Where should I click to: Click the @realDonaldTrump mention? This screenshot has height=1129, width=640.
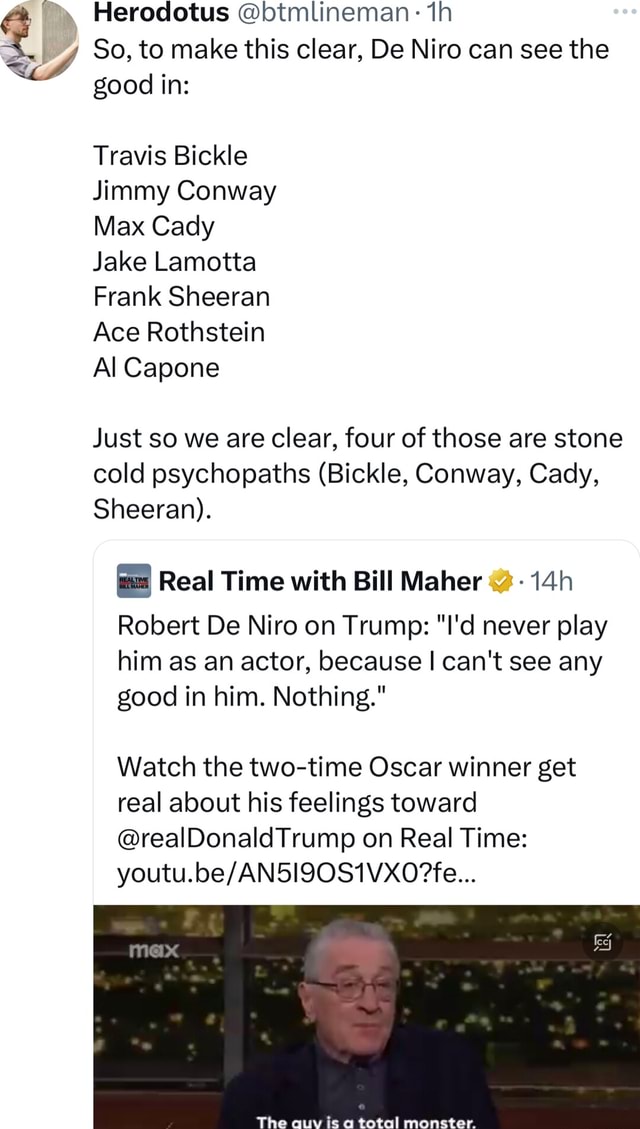(235, 838)
